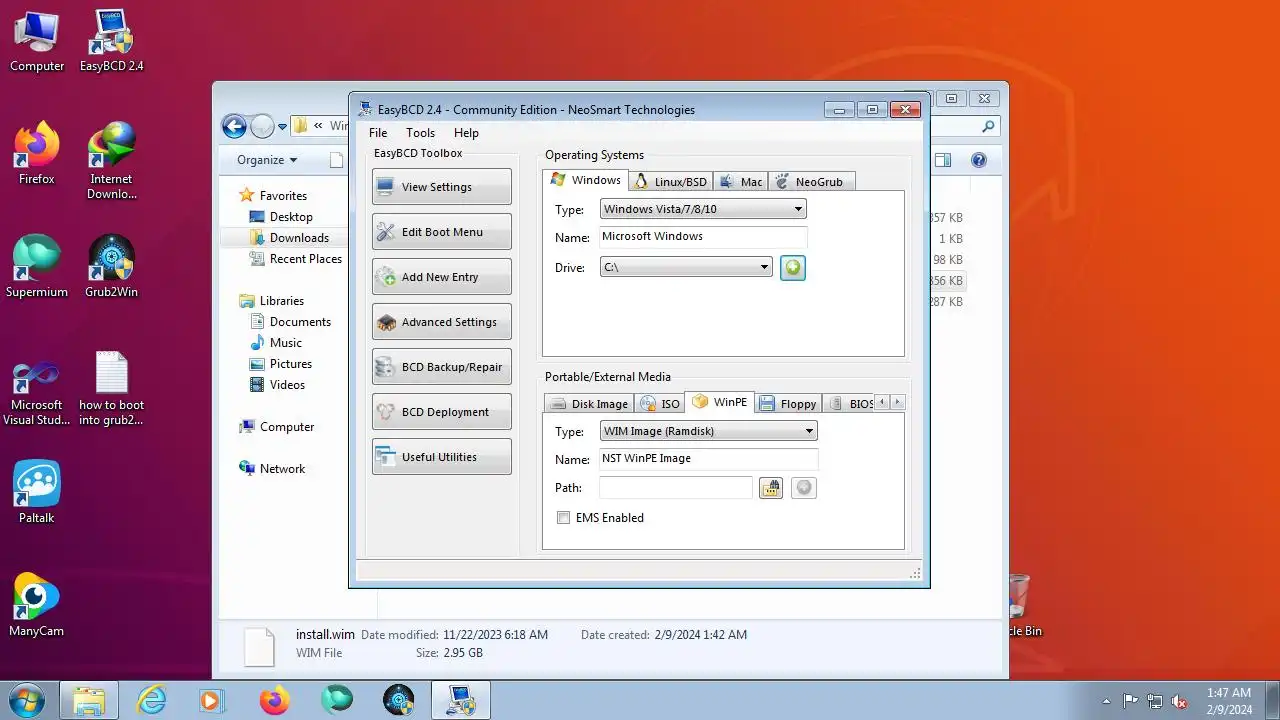Open Music library in Explorer
The height and width of the screenshot is (720, 1280).
[285, 343]
